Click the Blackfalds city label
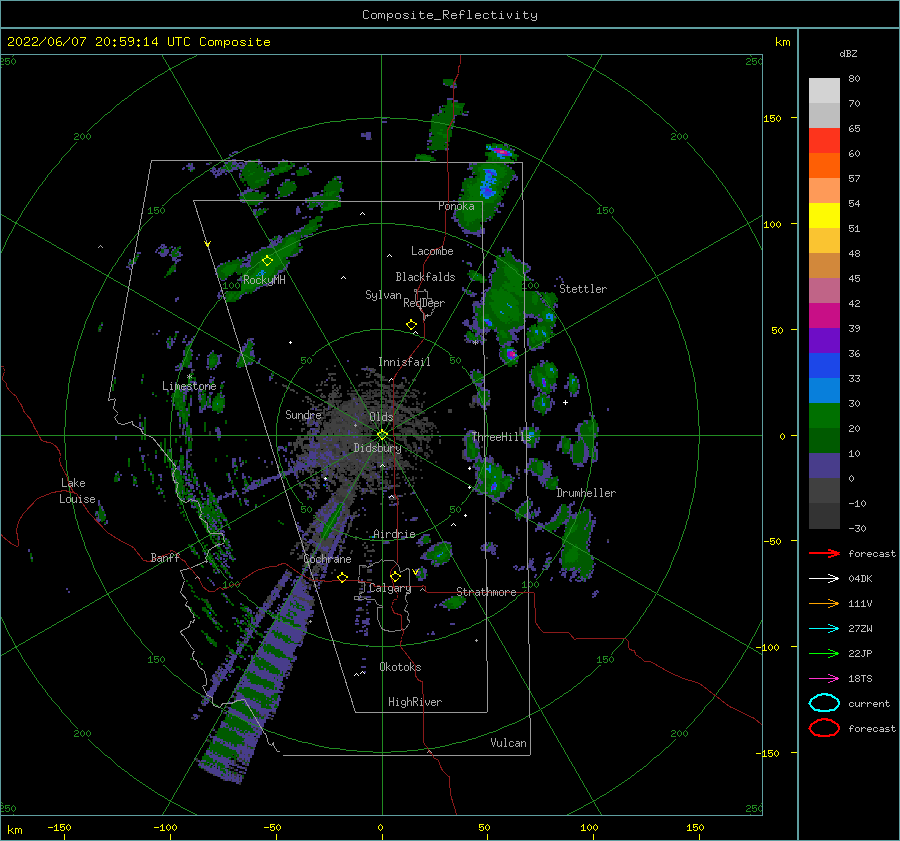The width and height of the screenshot is (900, 841). (425, 277)
